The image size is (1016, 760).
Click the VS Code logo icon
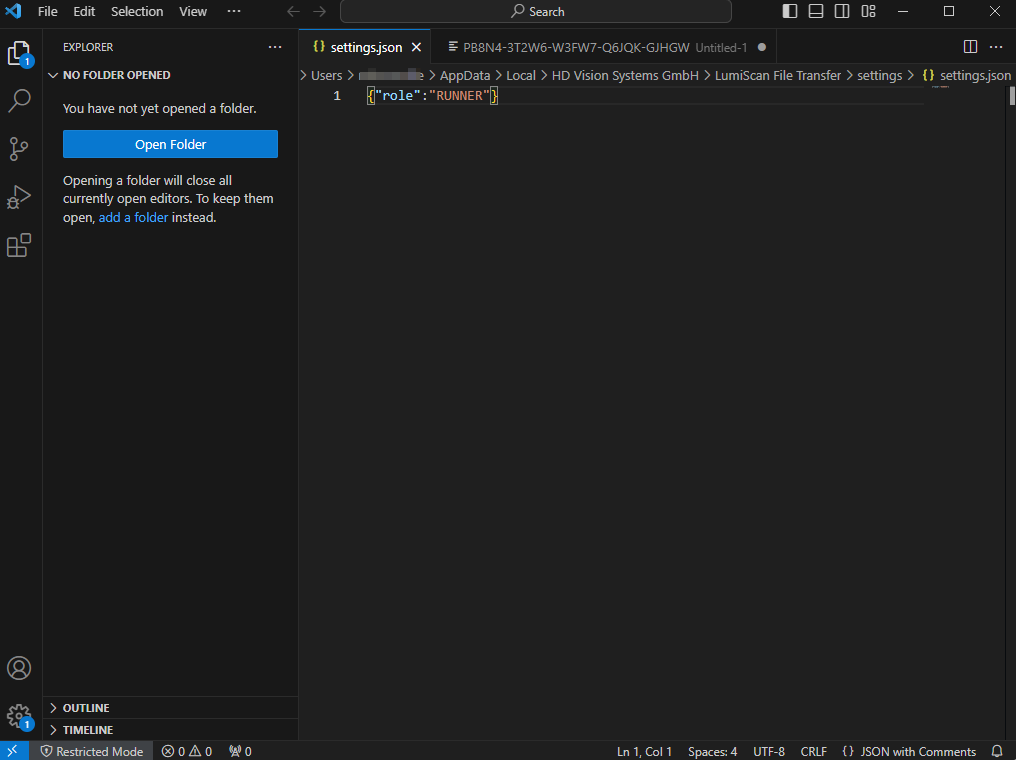[13, 11]
